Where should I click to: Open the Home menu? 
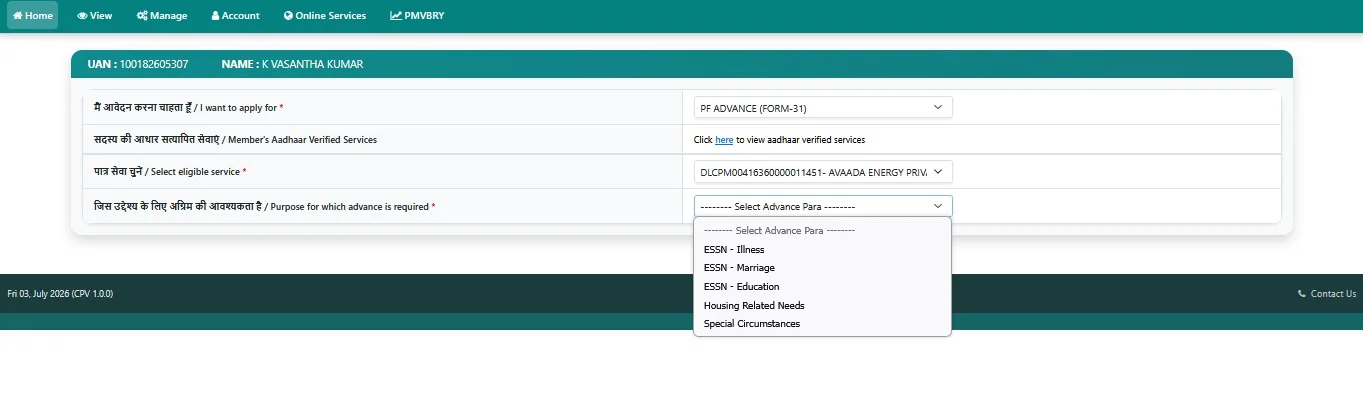pos(32,15)
